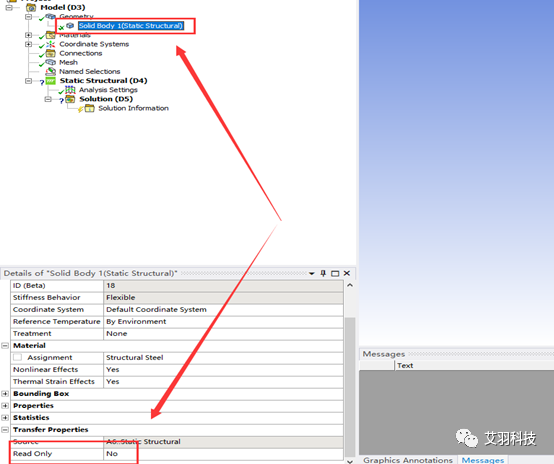Viewport: 554px width, 464px height.
Task: Click the Coordinate Systems axis icon
Action: click(x=51, y=44)
